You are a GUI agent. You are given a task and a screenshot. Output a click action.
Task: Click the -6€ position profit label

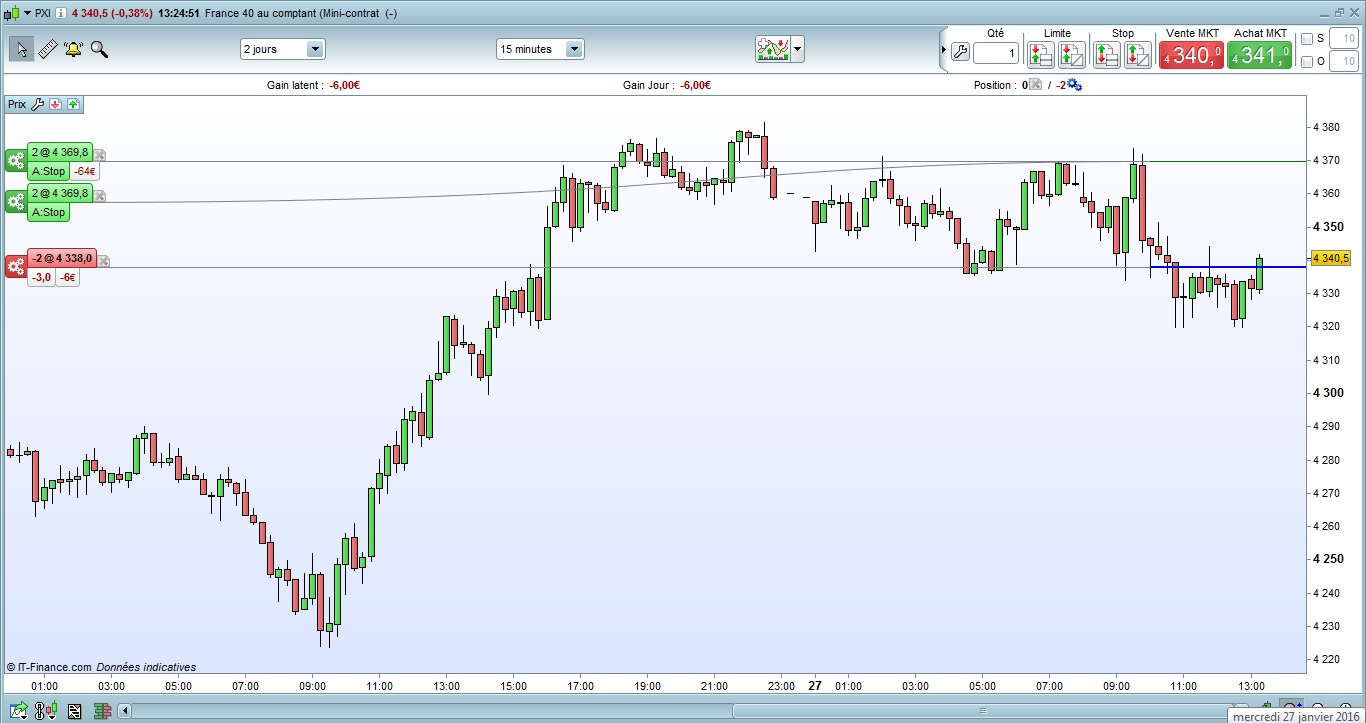(x=67, y=278)
